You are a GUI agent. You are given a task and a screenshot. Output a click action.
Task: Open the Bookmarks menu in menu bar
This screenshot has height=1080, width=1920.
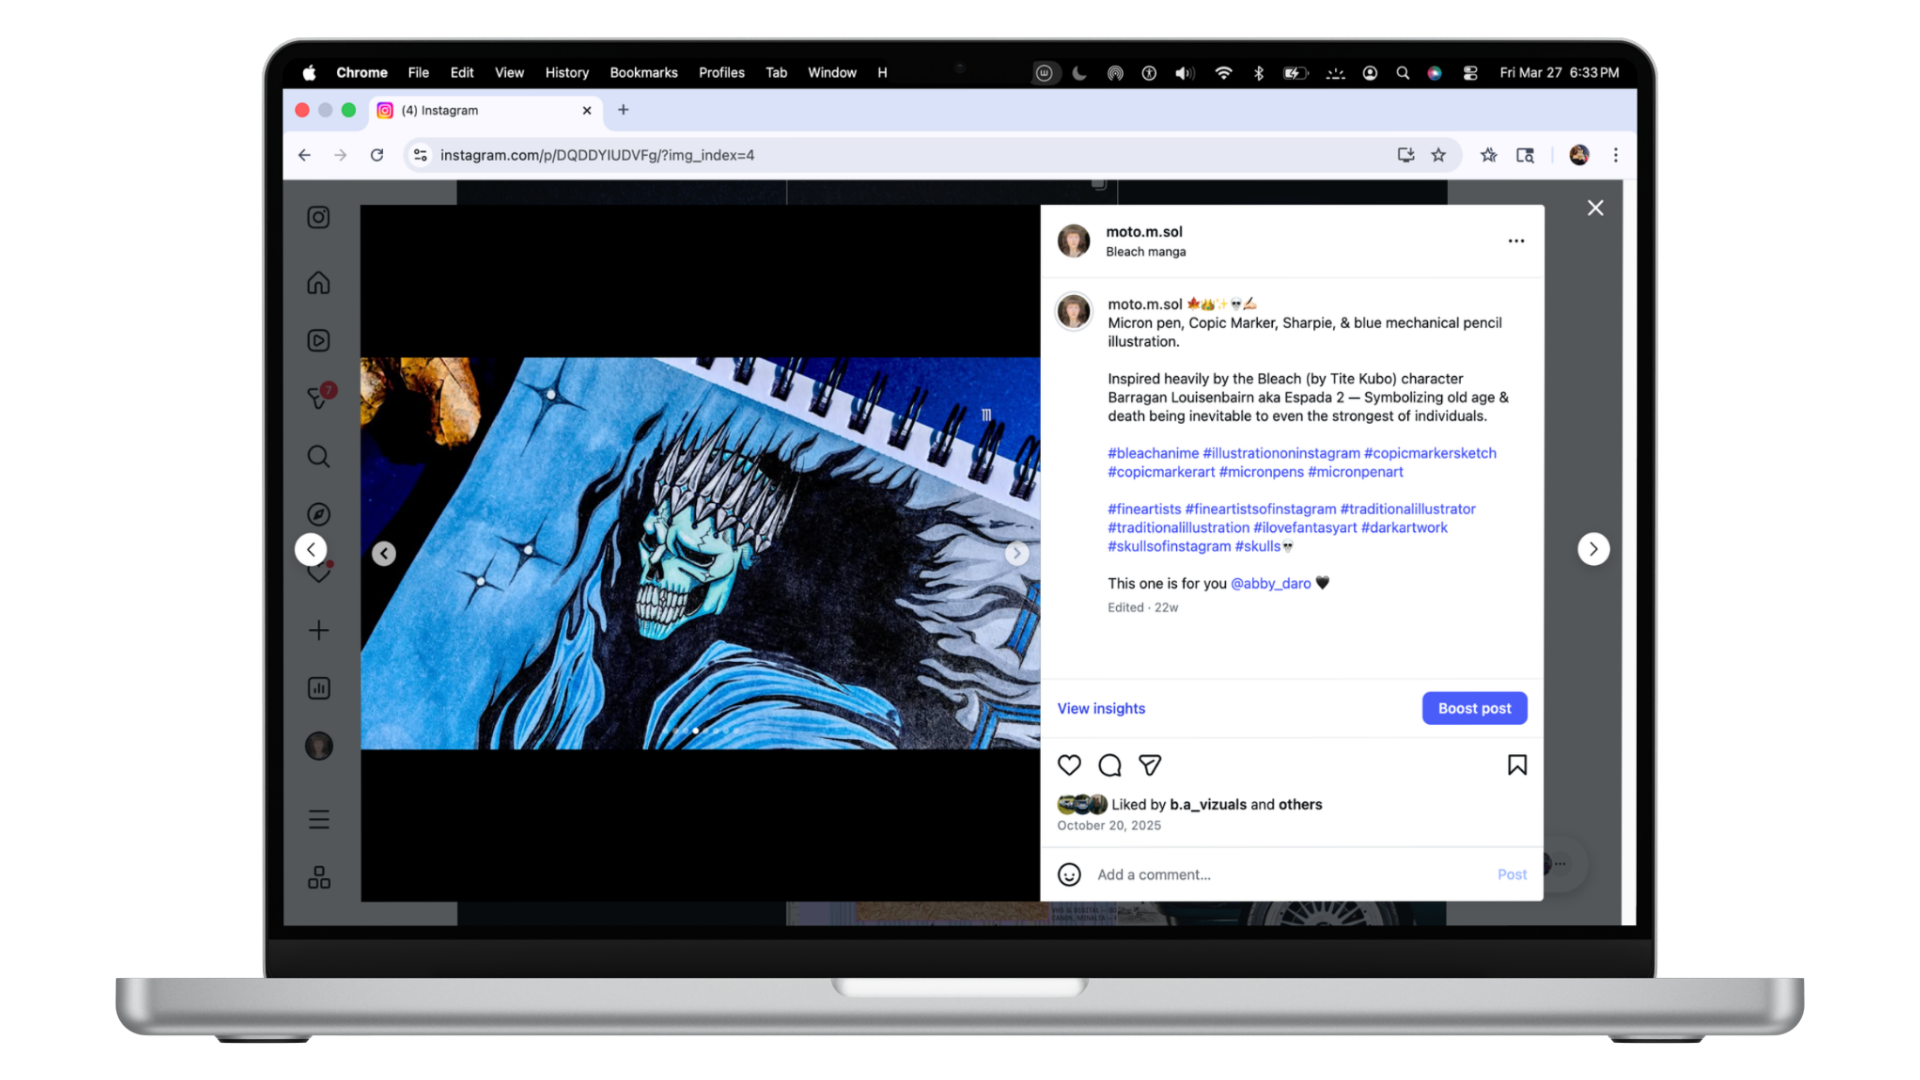643,73
